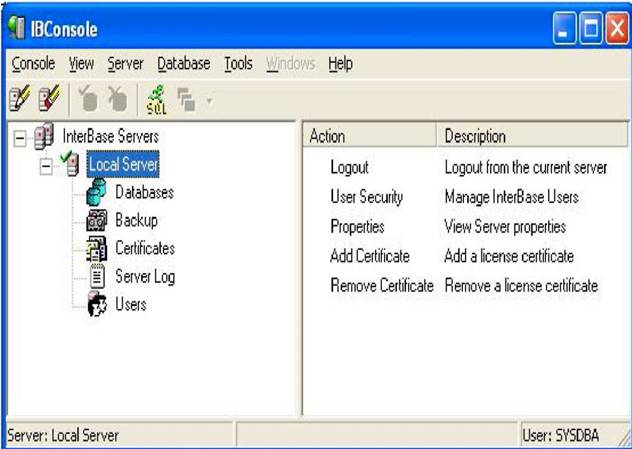Click the Database Disconnect toolbar icon
The width and height of the screenshot is (632, 449).
tap(117, 98)
